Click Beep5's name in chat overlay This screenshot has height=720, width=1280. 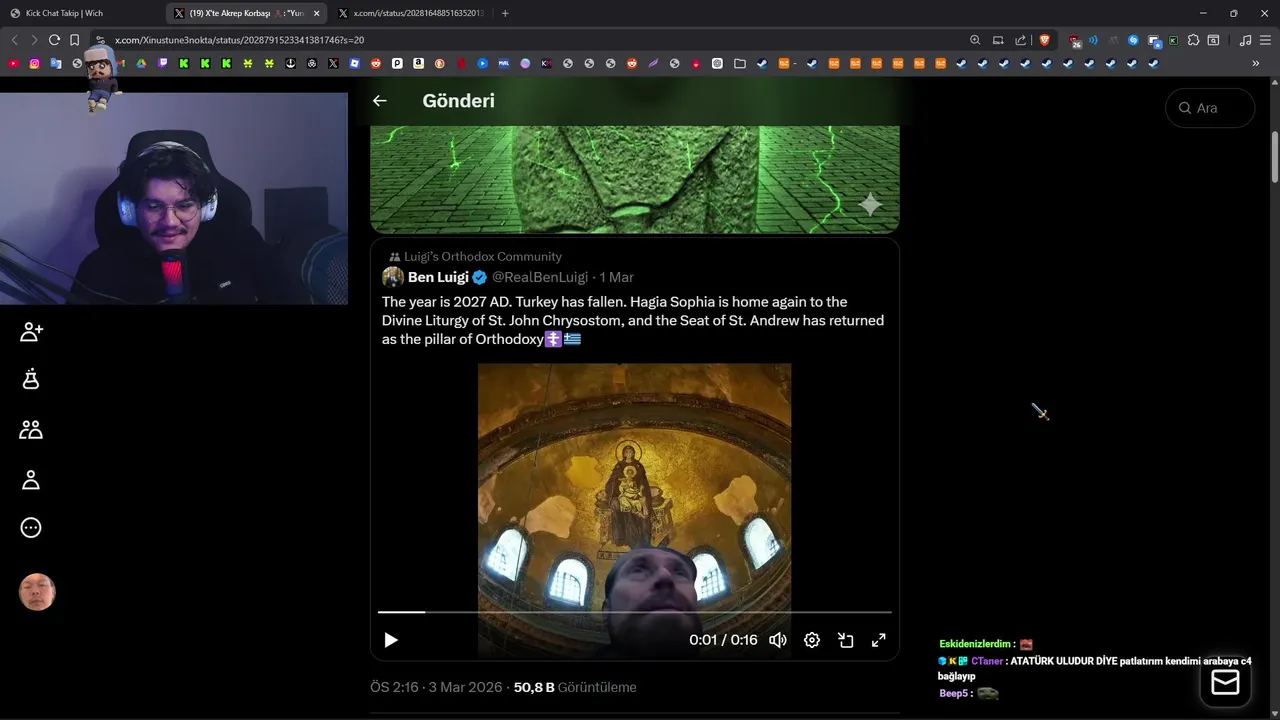954,693
